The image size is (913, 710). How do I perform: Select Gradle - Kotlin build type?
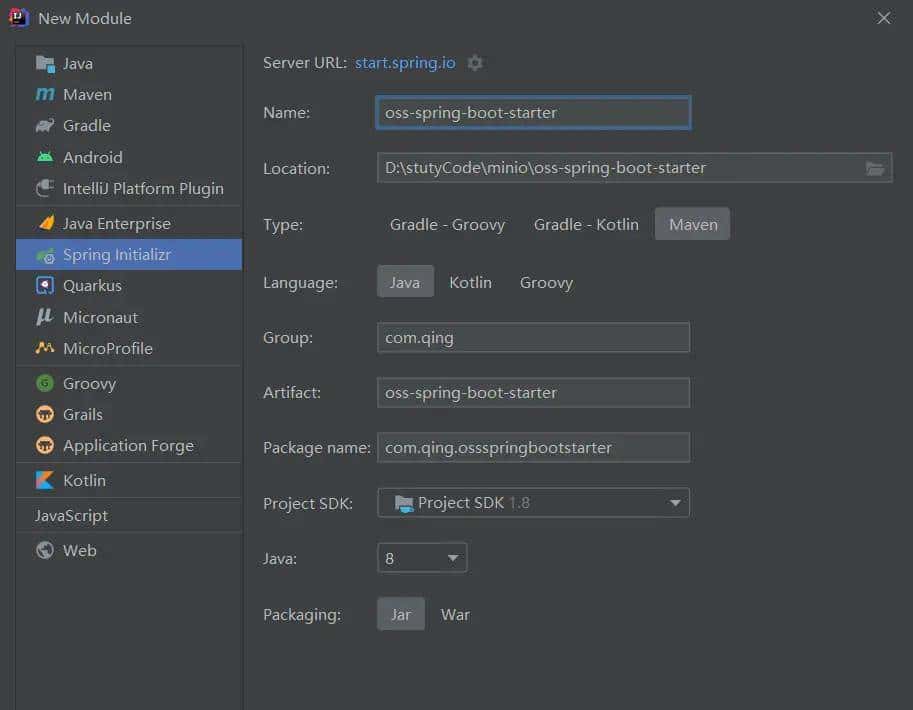point(586,224)
